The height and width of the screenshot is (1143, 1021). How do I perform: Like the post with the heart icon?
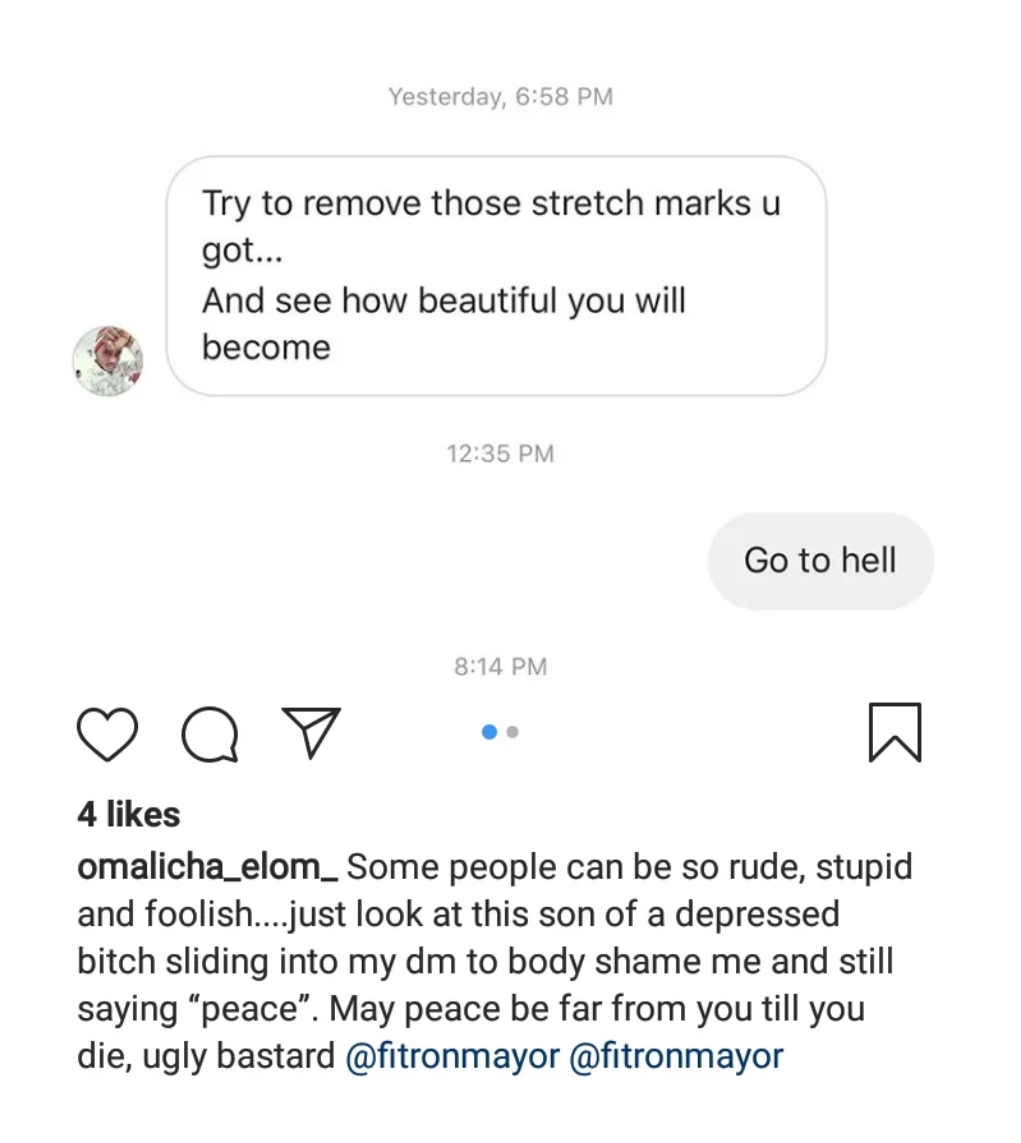tap(107, 733)
